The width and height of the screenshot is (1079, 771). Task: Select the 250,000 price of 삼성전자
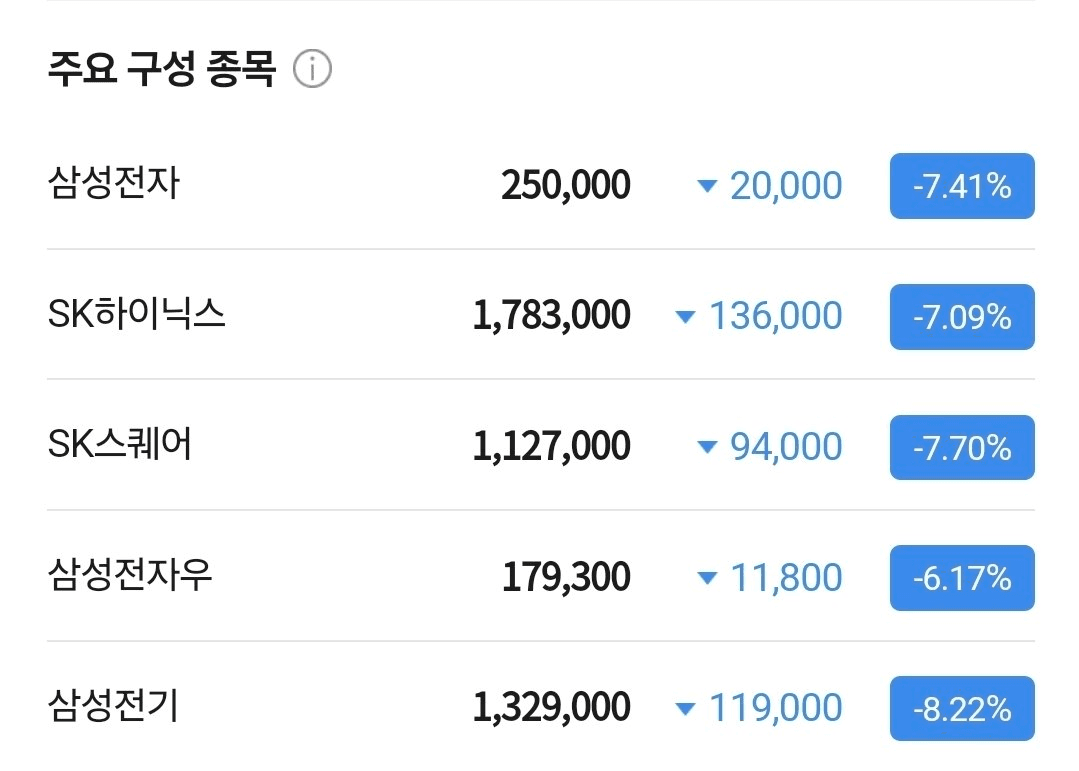[566, 185]
